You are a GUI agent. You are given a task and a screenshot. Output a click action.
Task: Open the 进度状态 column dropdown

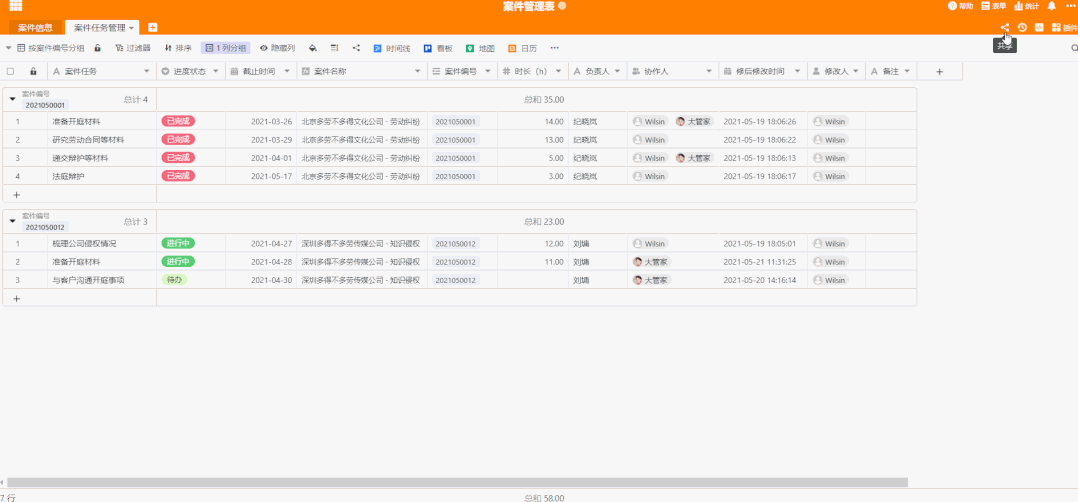point(217,72)
